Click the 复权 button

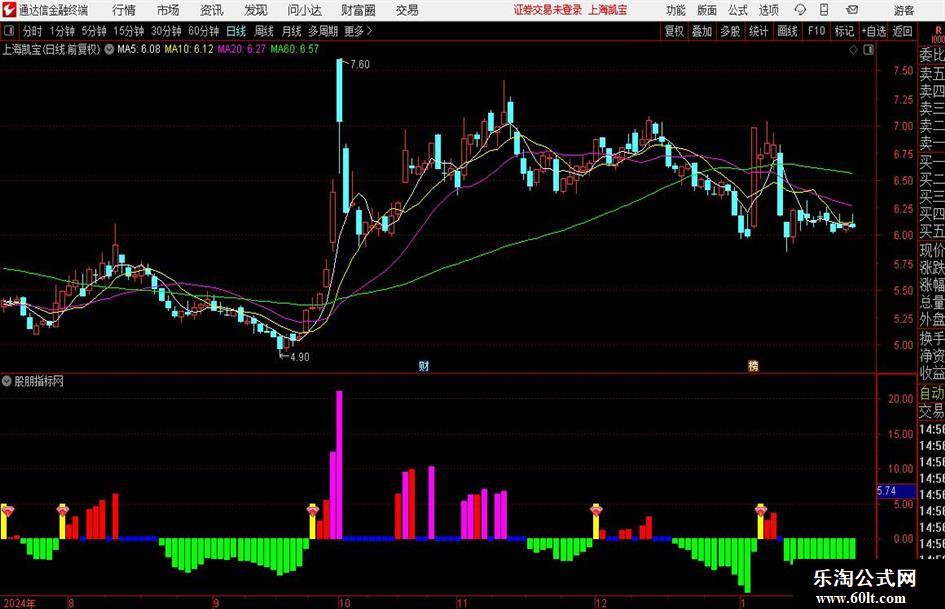[674, 31]
